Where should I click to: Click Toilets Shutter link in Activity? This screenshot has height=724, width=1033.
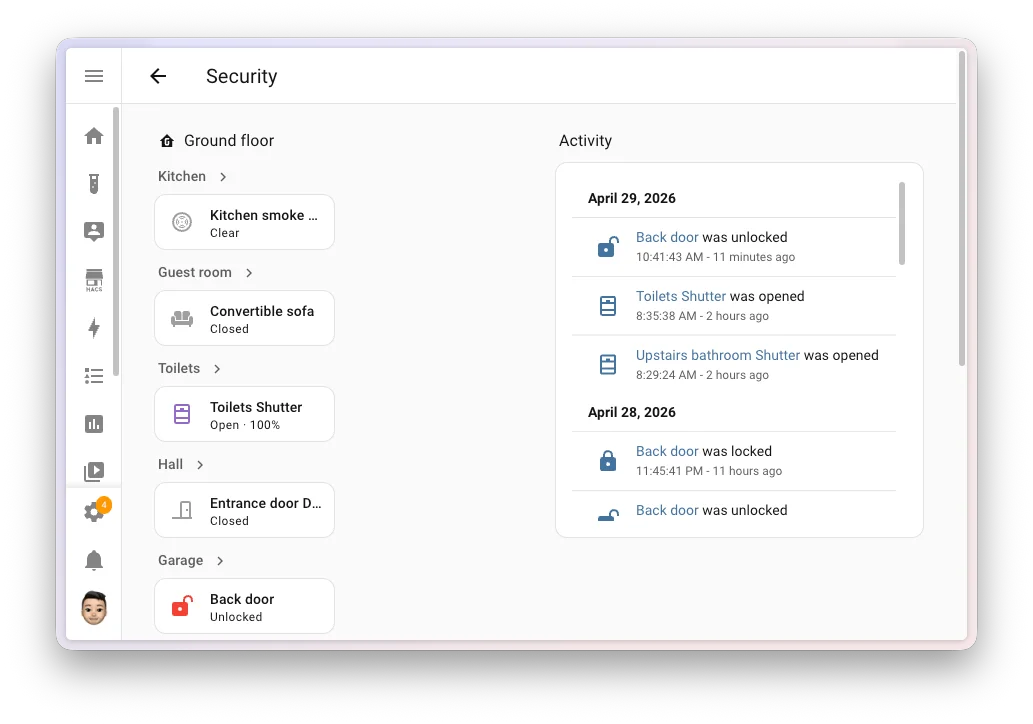pos(681,296)
